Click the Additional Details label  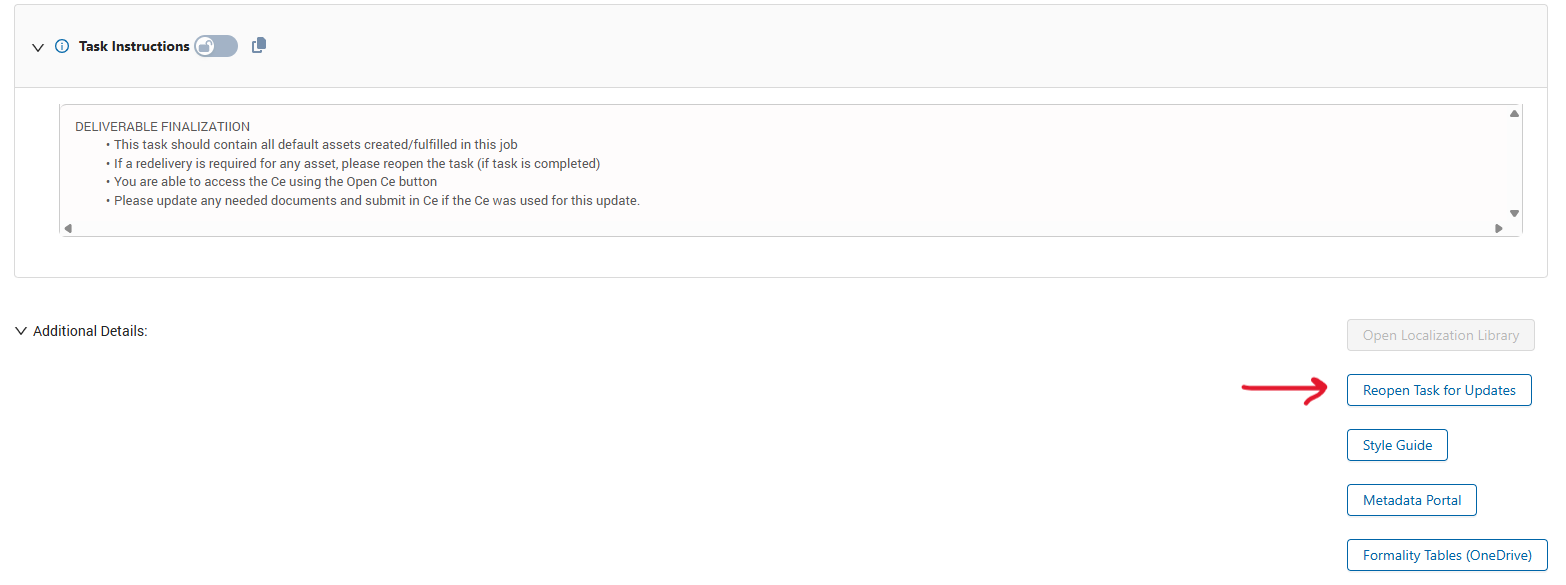coord(90,331)
